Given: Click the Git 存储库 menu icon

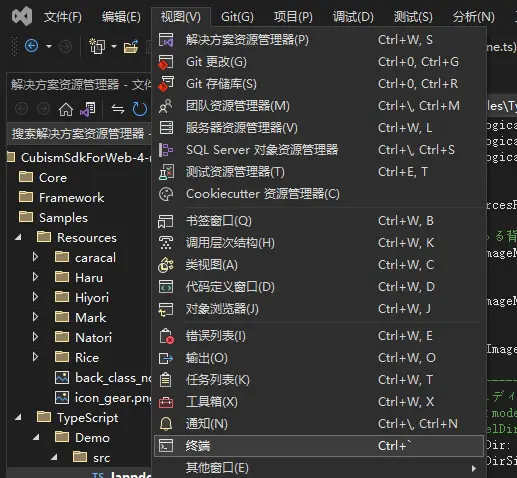Looking at the screenshot, I should [166, 84].
